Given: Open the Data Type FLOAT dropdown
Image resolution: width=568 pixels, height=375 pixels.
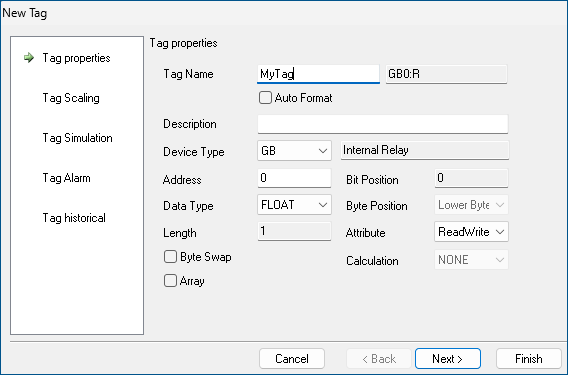Looking at the screenshot, I should coord(294,205).
